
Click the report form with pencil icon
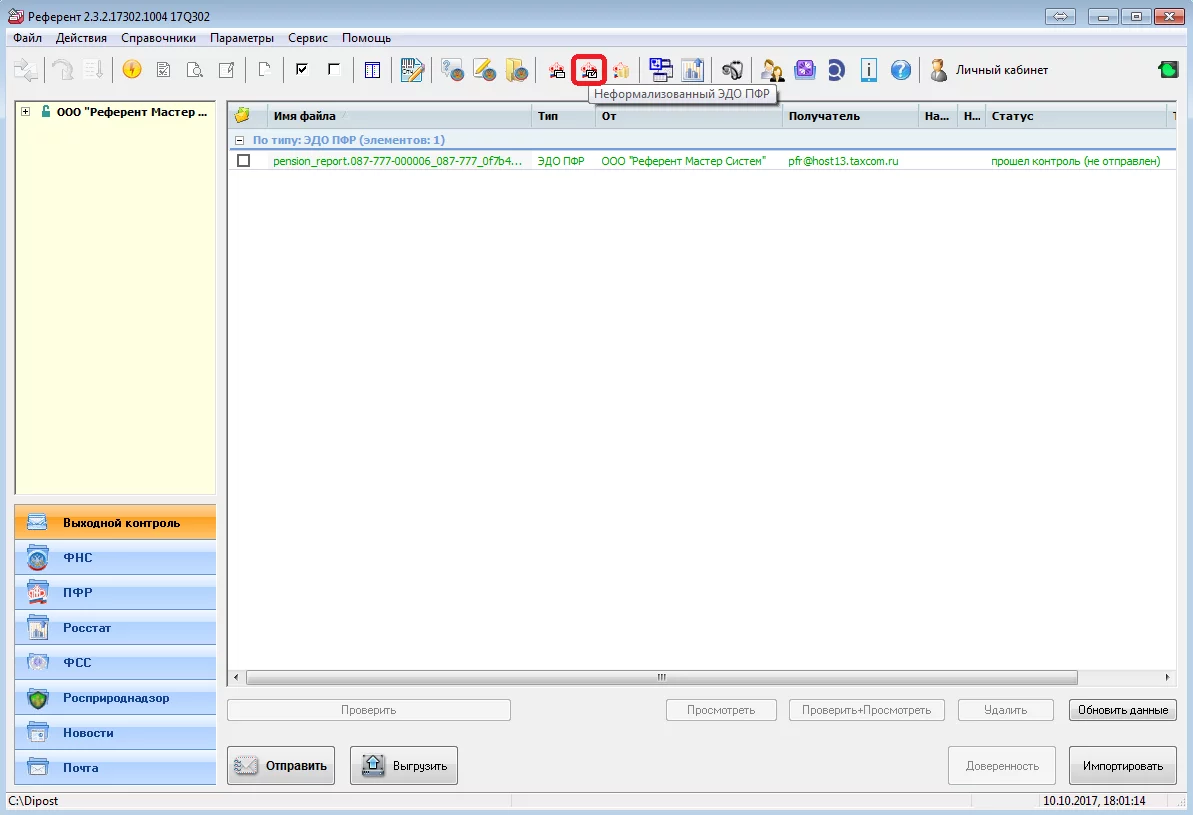pos(412,70)
